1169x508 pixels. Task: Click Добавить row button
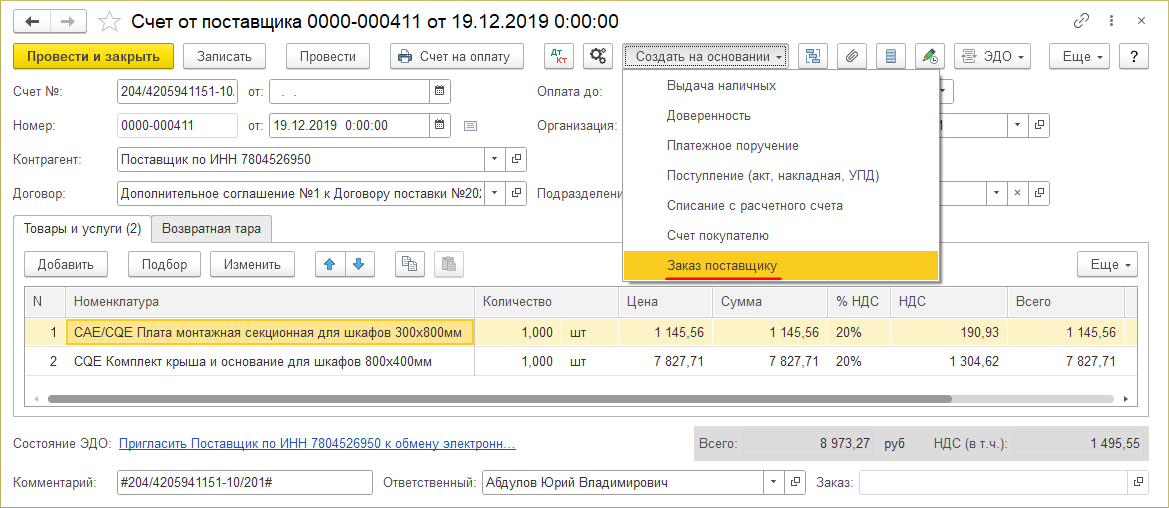click(x=66, y=263)
